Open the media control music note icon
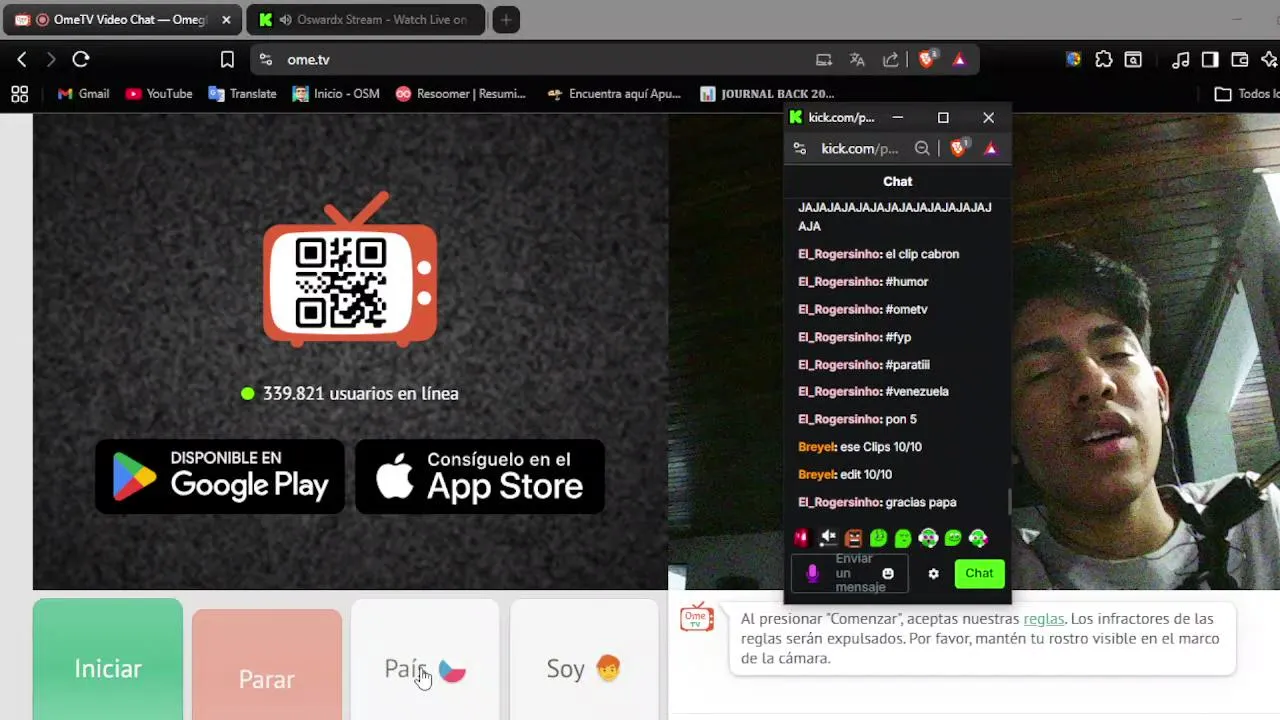The width and height of the screenshot is (1280, 720). (1181, 60)
